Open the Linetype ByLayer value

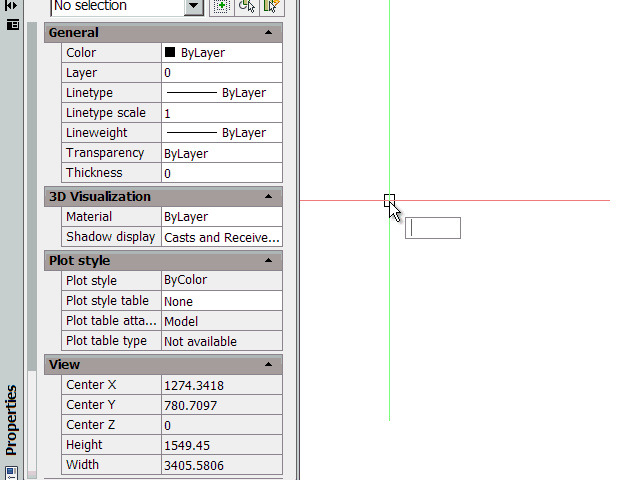click(222, 93)
